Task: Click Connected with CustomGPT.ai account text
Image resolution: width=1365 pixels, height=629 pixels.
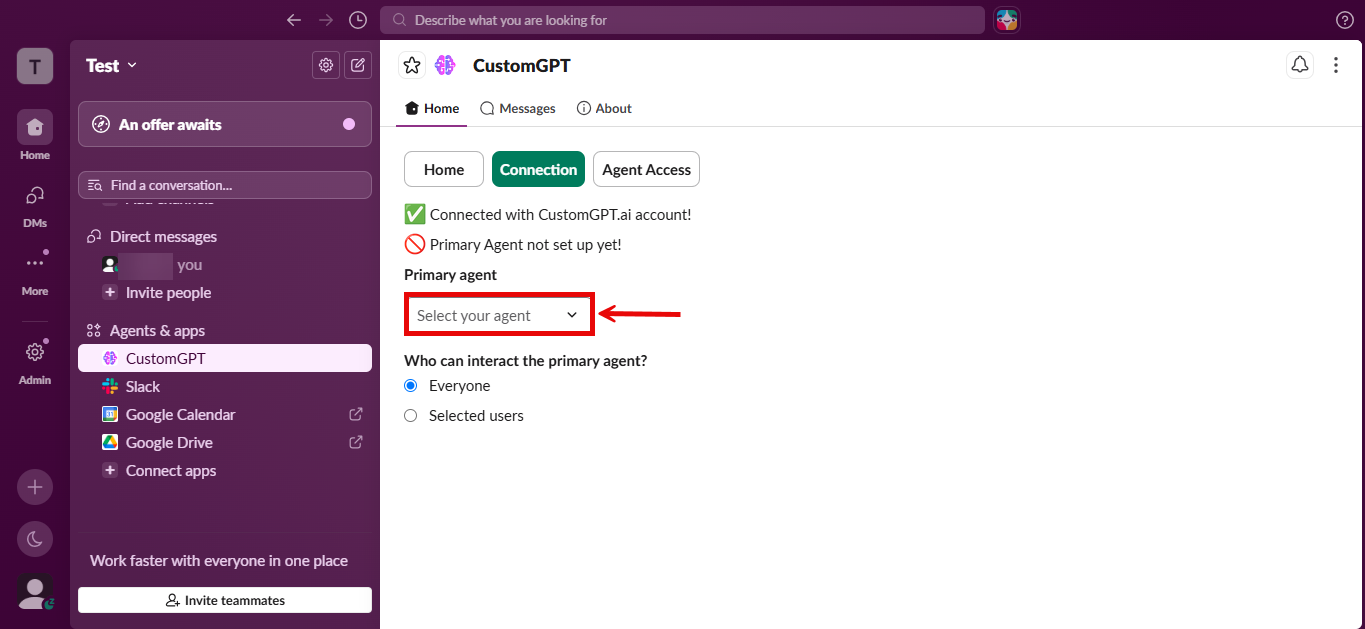Action: 560,214
